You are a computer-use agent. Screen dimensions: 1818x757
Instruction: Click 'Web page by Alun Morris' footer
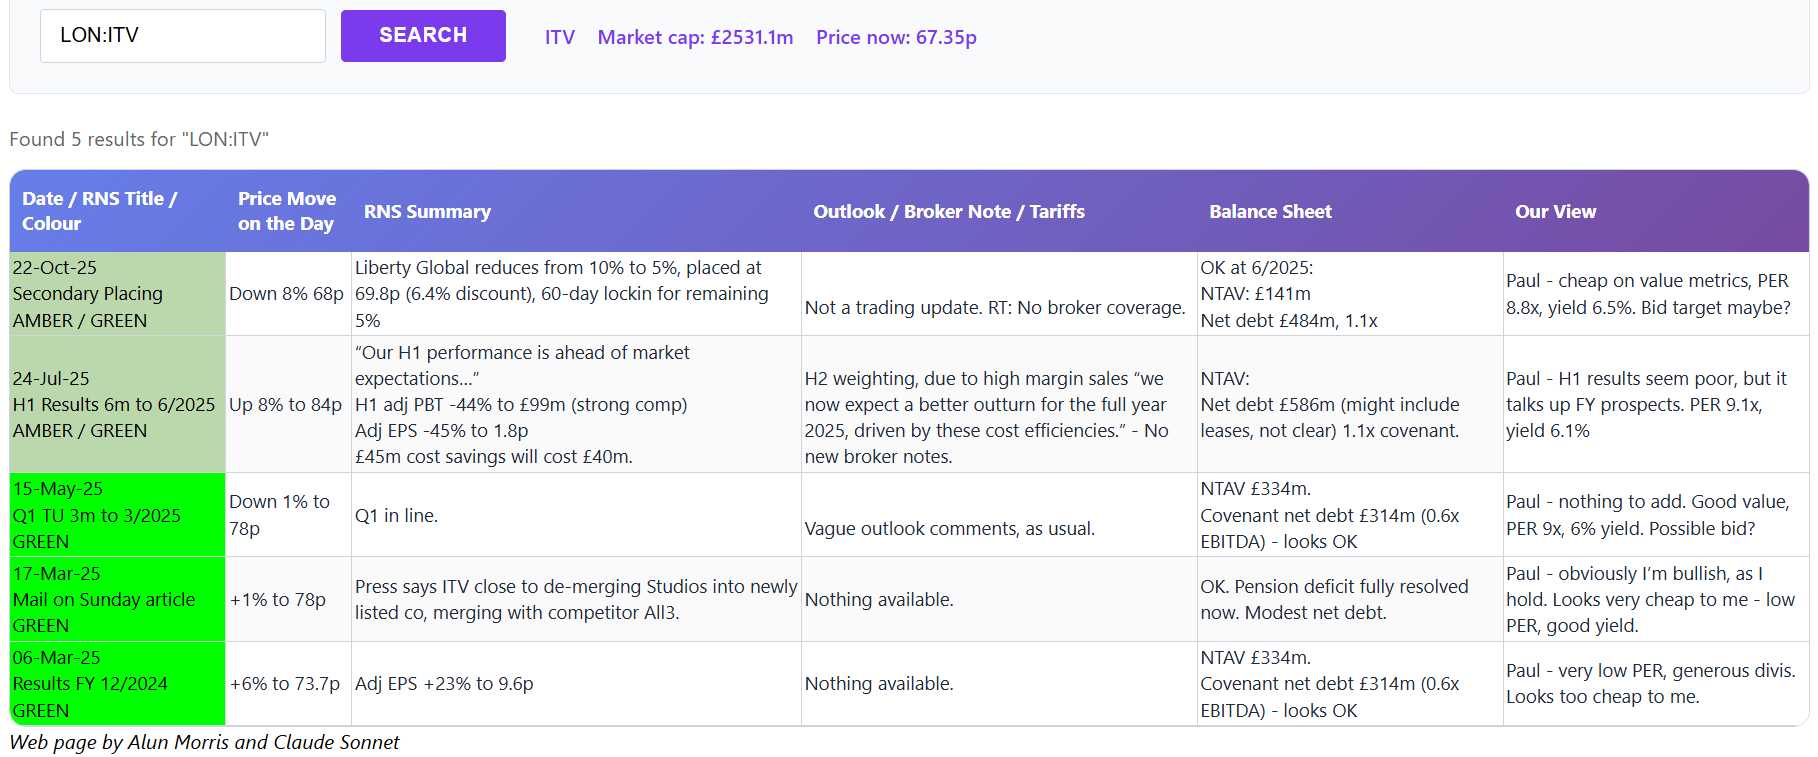coord(204,742)
